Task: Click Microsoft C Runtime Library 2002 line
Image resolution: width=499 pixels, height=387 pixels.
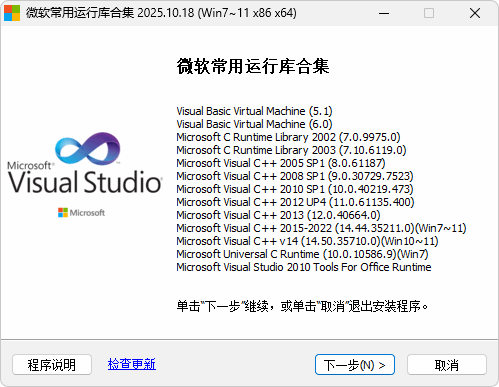Action: tap(288, 137)
